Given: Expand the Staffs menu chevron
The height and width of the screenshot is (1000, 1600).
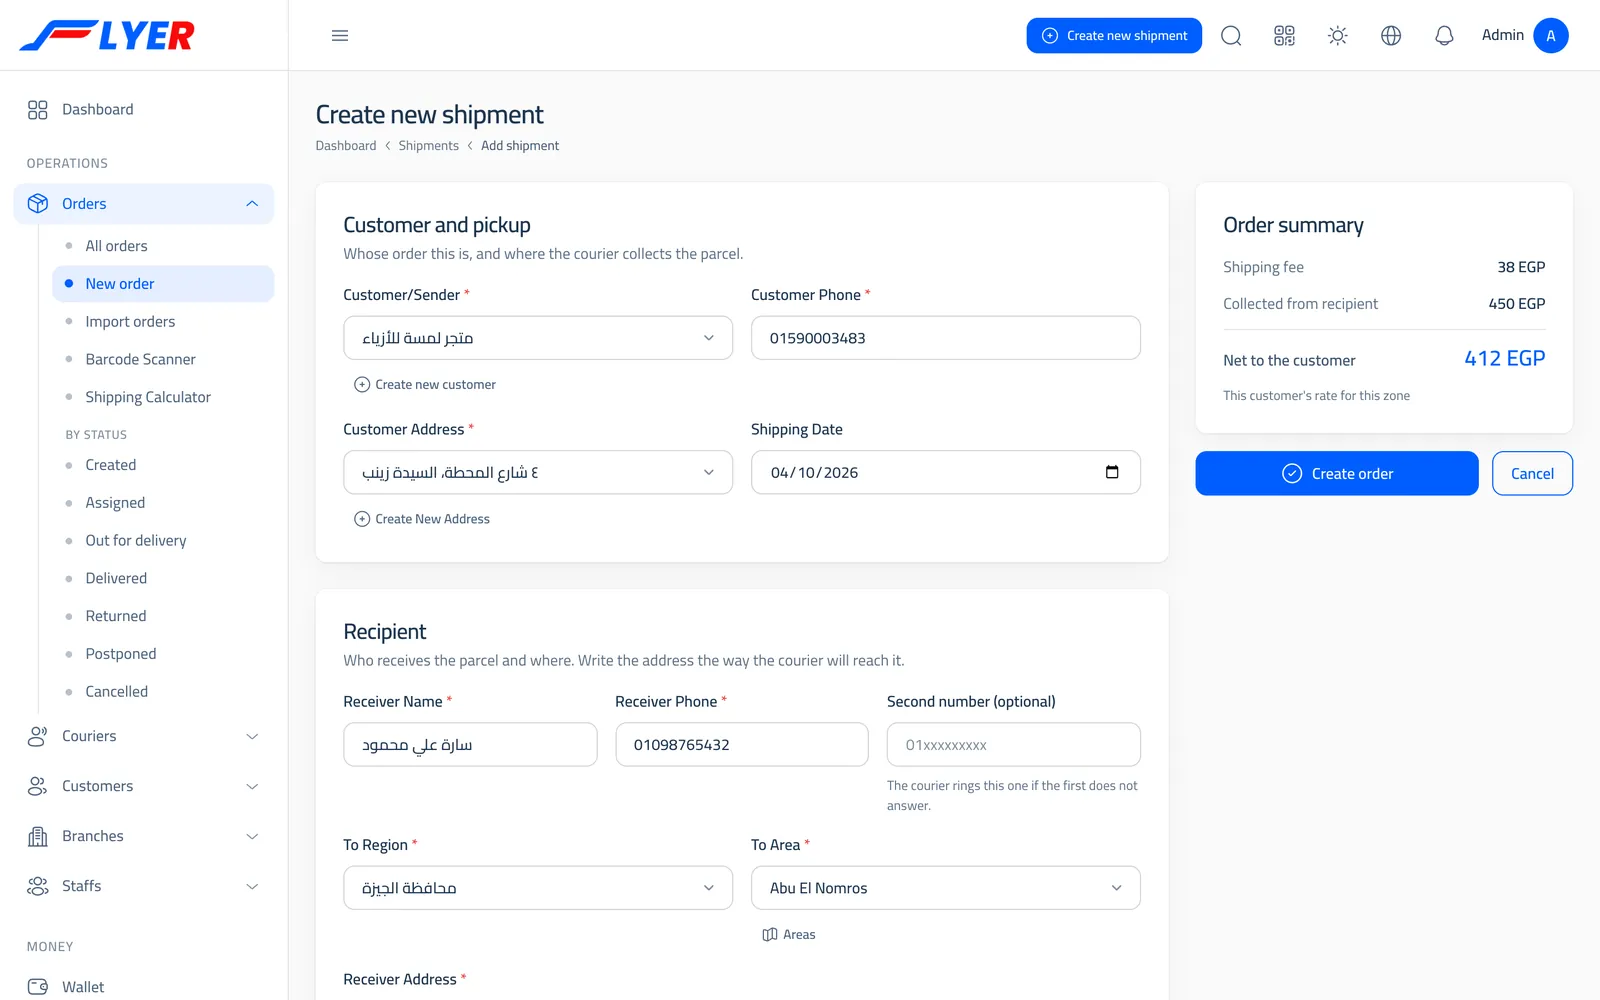Looking at the screenshot, I should pyautogui.click(x=252, y=886).
